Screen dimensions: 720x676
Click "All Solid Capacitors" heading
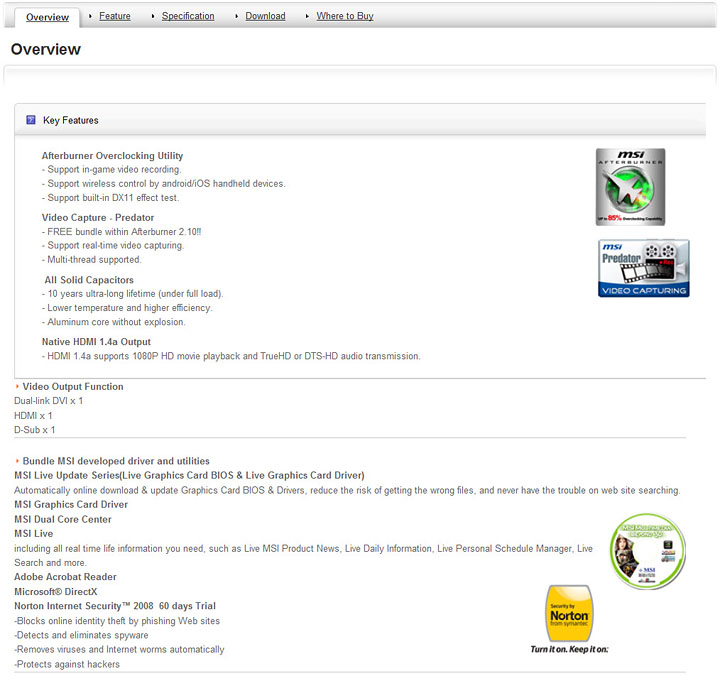89,280
